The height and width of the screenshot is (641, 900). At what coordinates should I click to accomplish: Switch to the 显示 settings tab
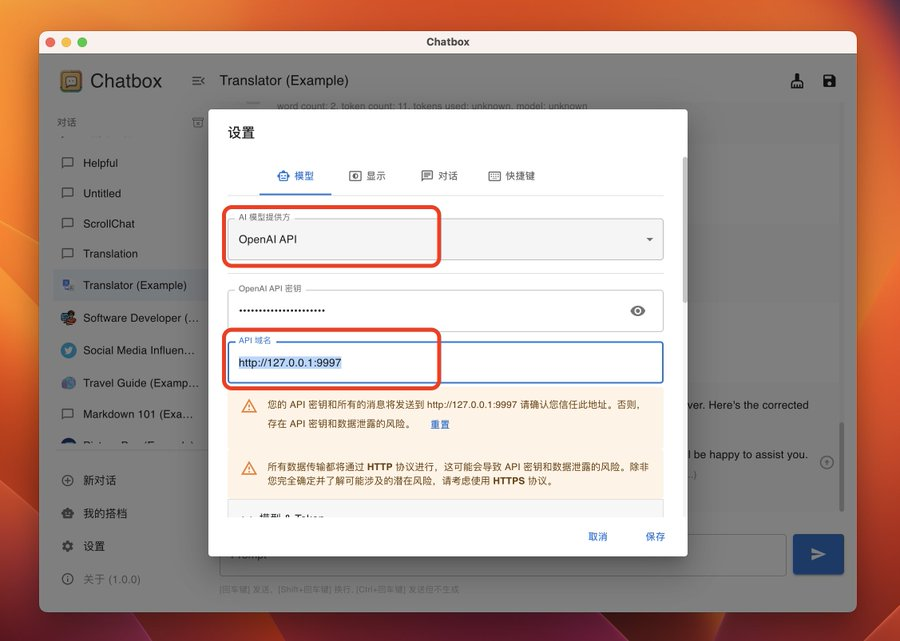coord(366,177)
